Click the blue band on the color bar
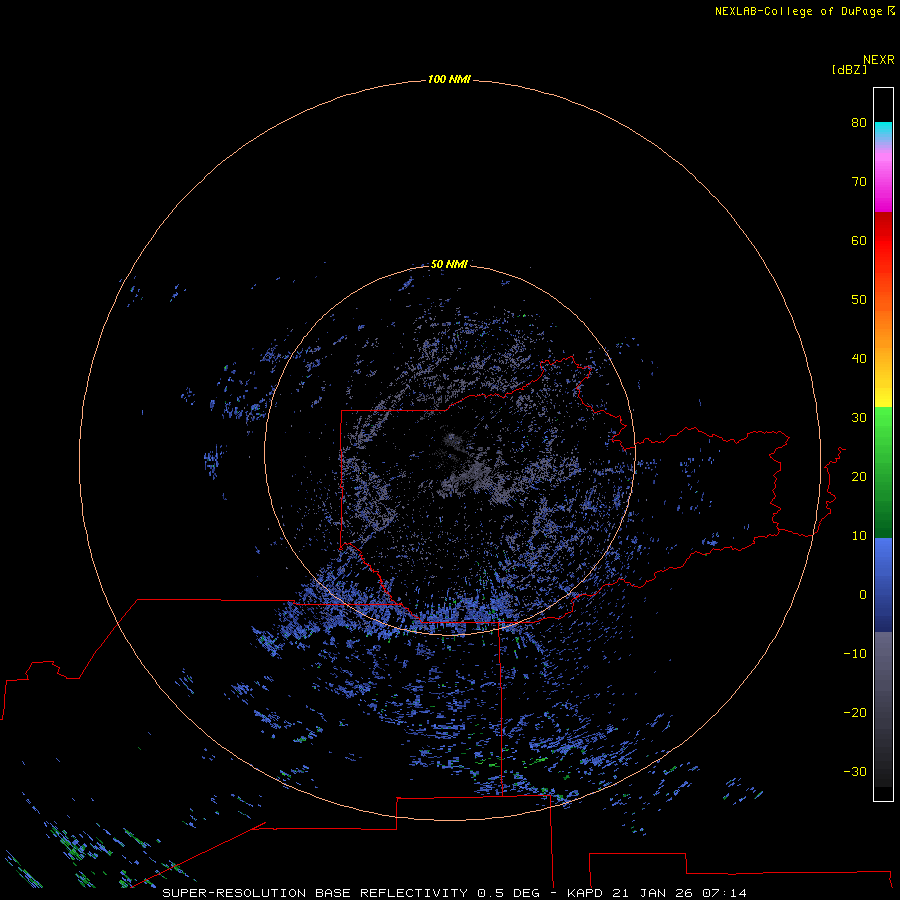This screenshot has width=900, height=900. 883,583
